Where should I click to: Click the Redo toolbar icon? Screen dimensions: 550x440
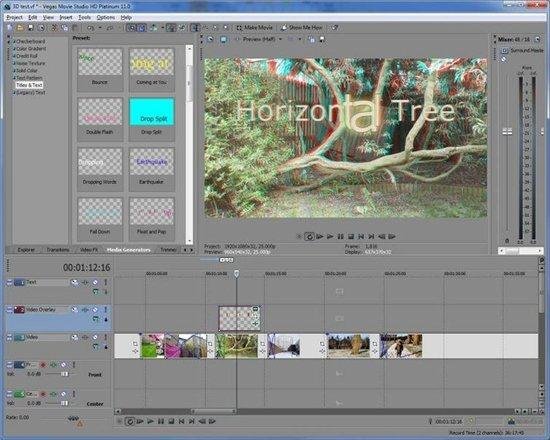pyautogui.click(x=110, y=28)
